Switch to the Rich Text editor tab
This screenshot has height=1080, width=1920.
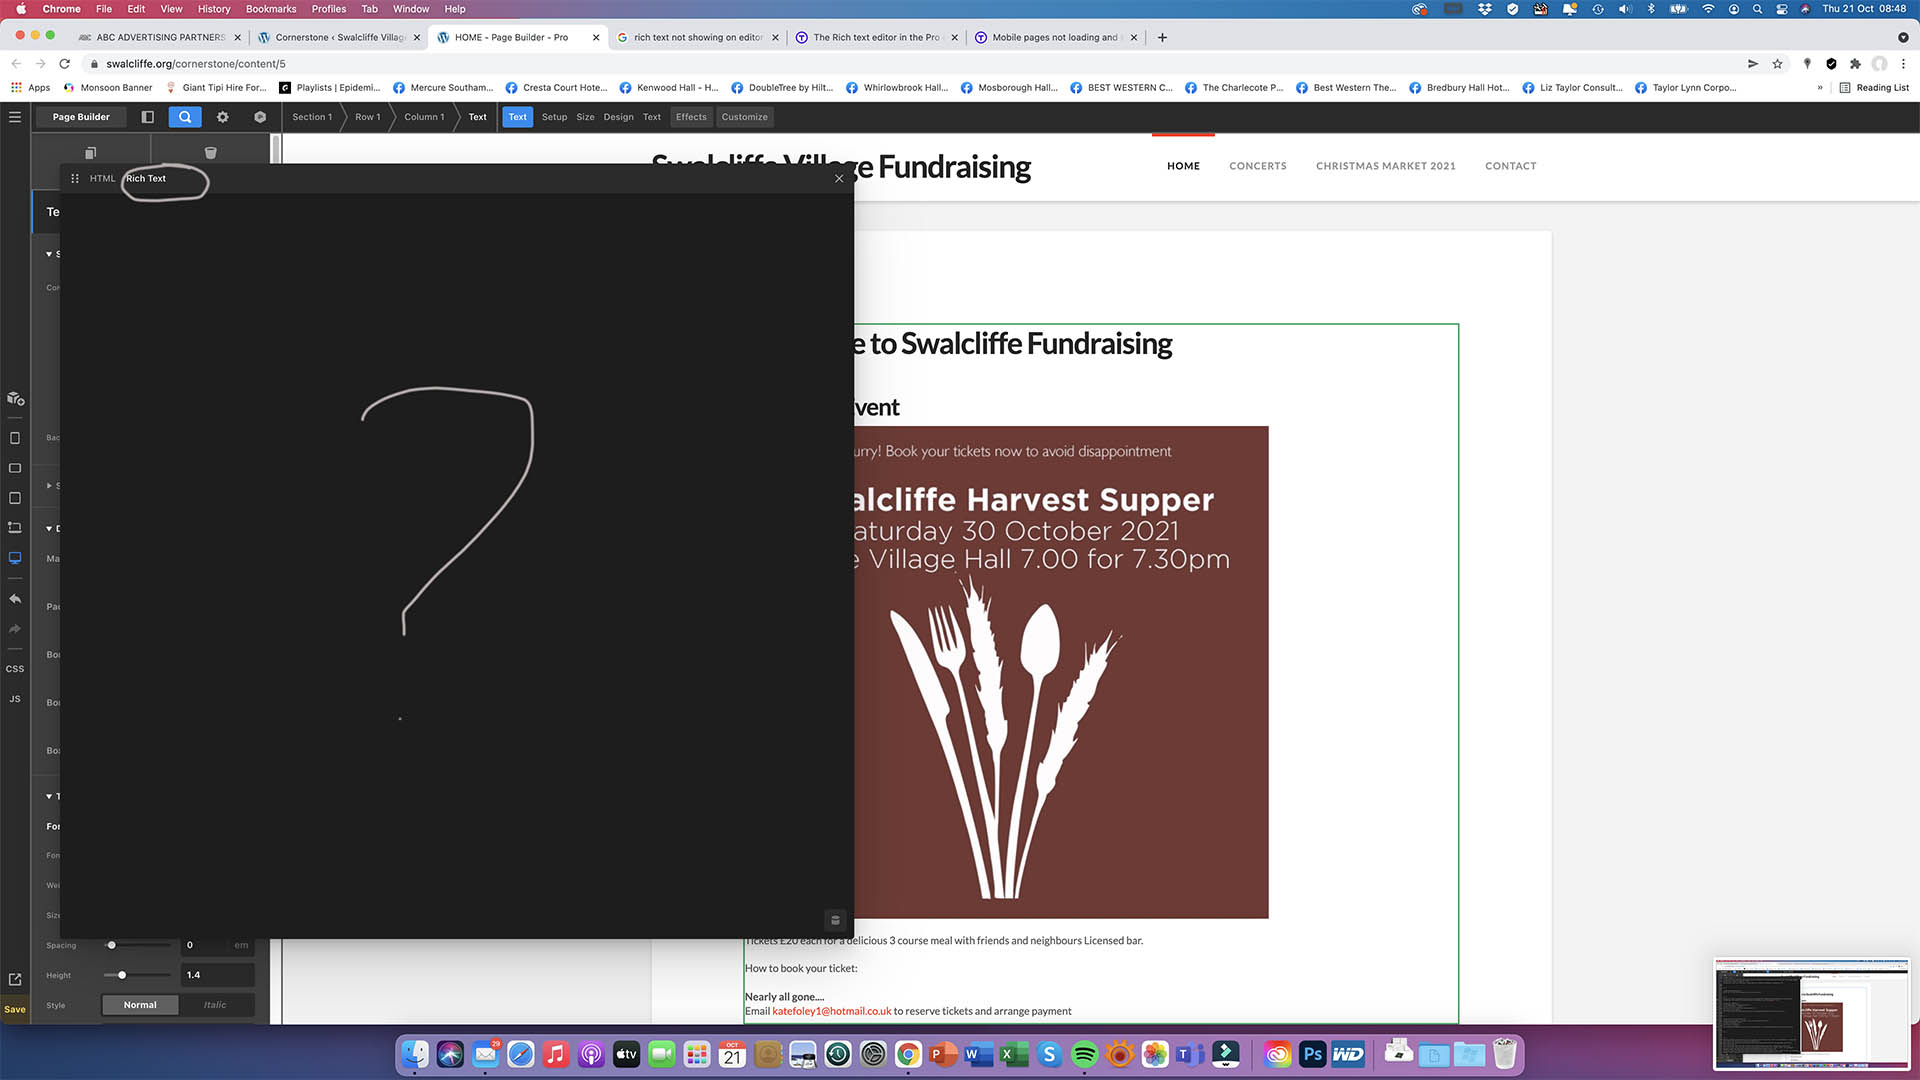click(146, 179)
